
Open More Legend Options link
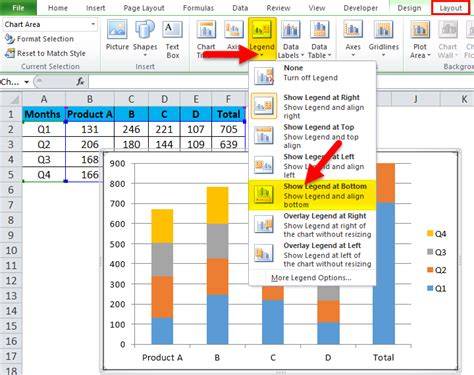pos(311,278)
